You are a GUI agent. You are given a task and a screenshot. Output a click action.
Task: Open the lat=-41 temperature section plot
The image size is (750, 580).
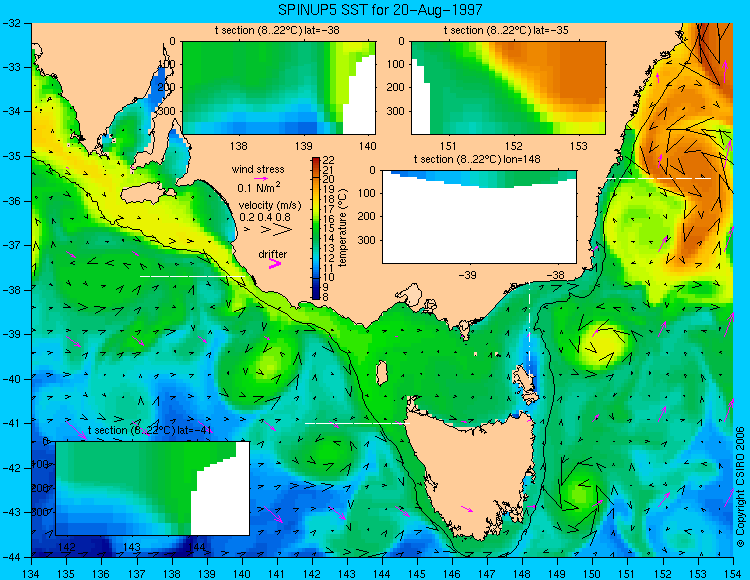point(153,488)
